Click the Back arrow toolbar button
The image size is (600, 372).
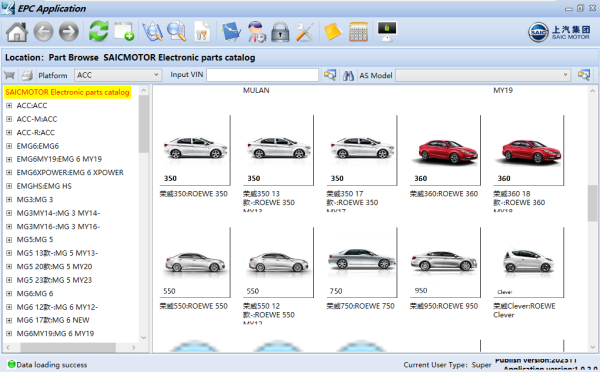pyautogui.click(x=43, y=32)
